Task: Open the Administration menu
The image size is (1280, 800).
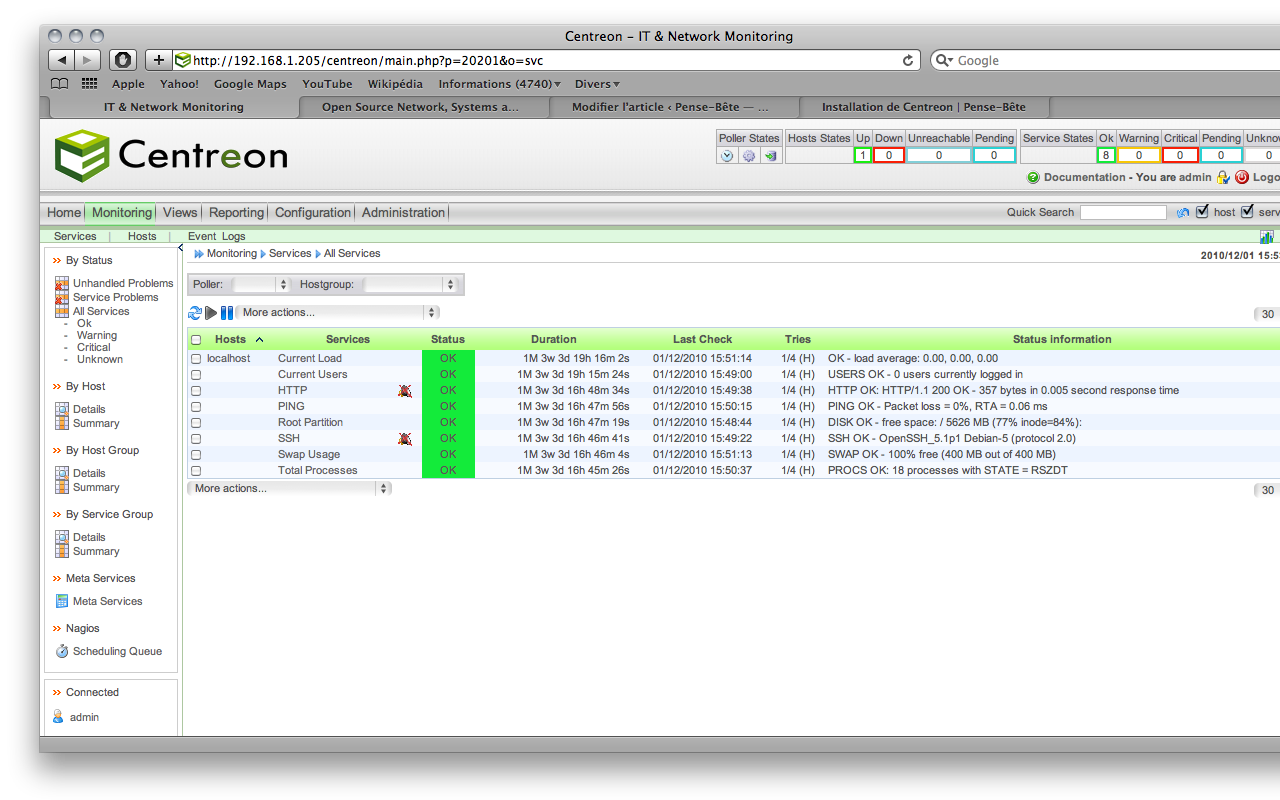Action: [x=403, y=212]
